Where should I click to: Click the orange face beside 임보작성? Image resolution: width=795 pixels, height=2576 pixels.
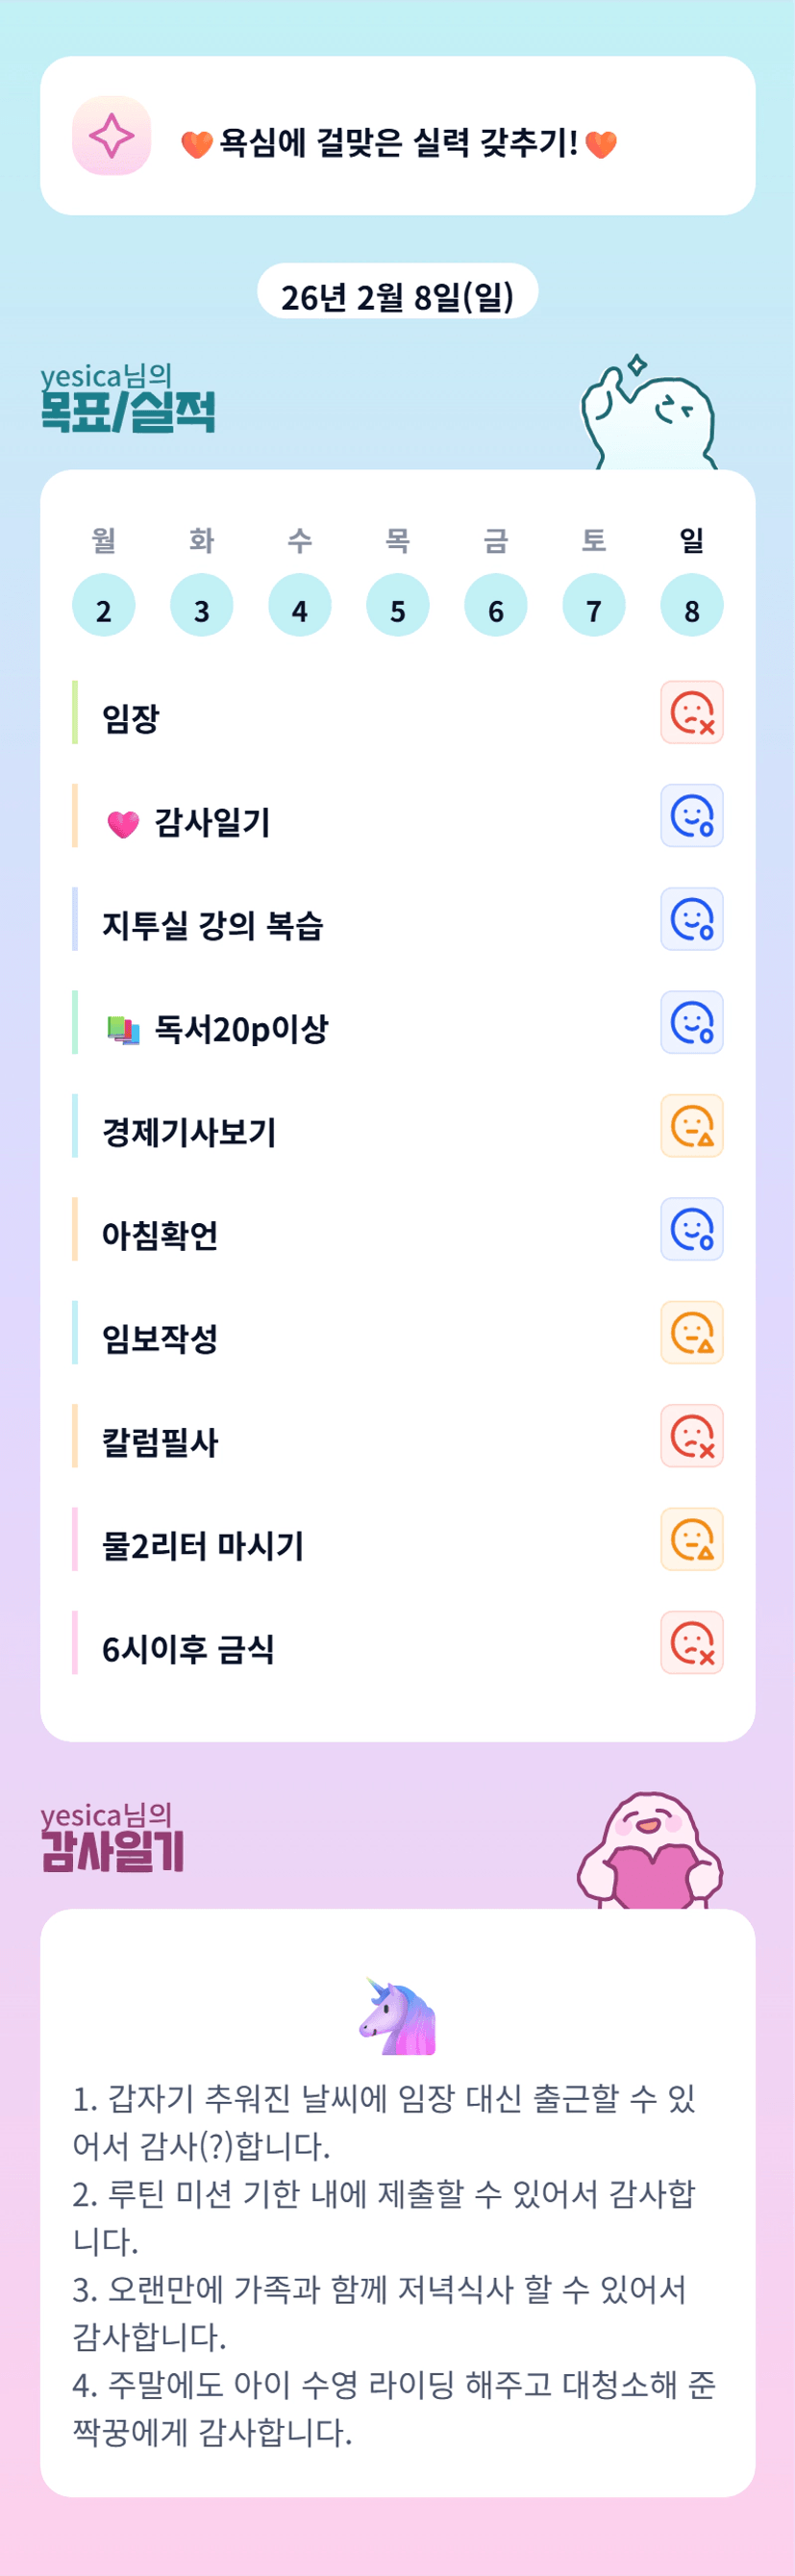pyautogui.click(x=691, y=1333)
